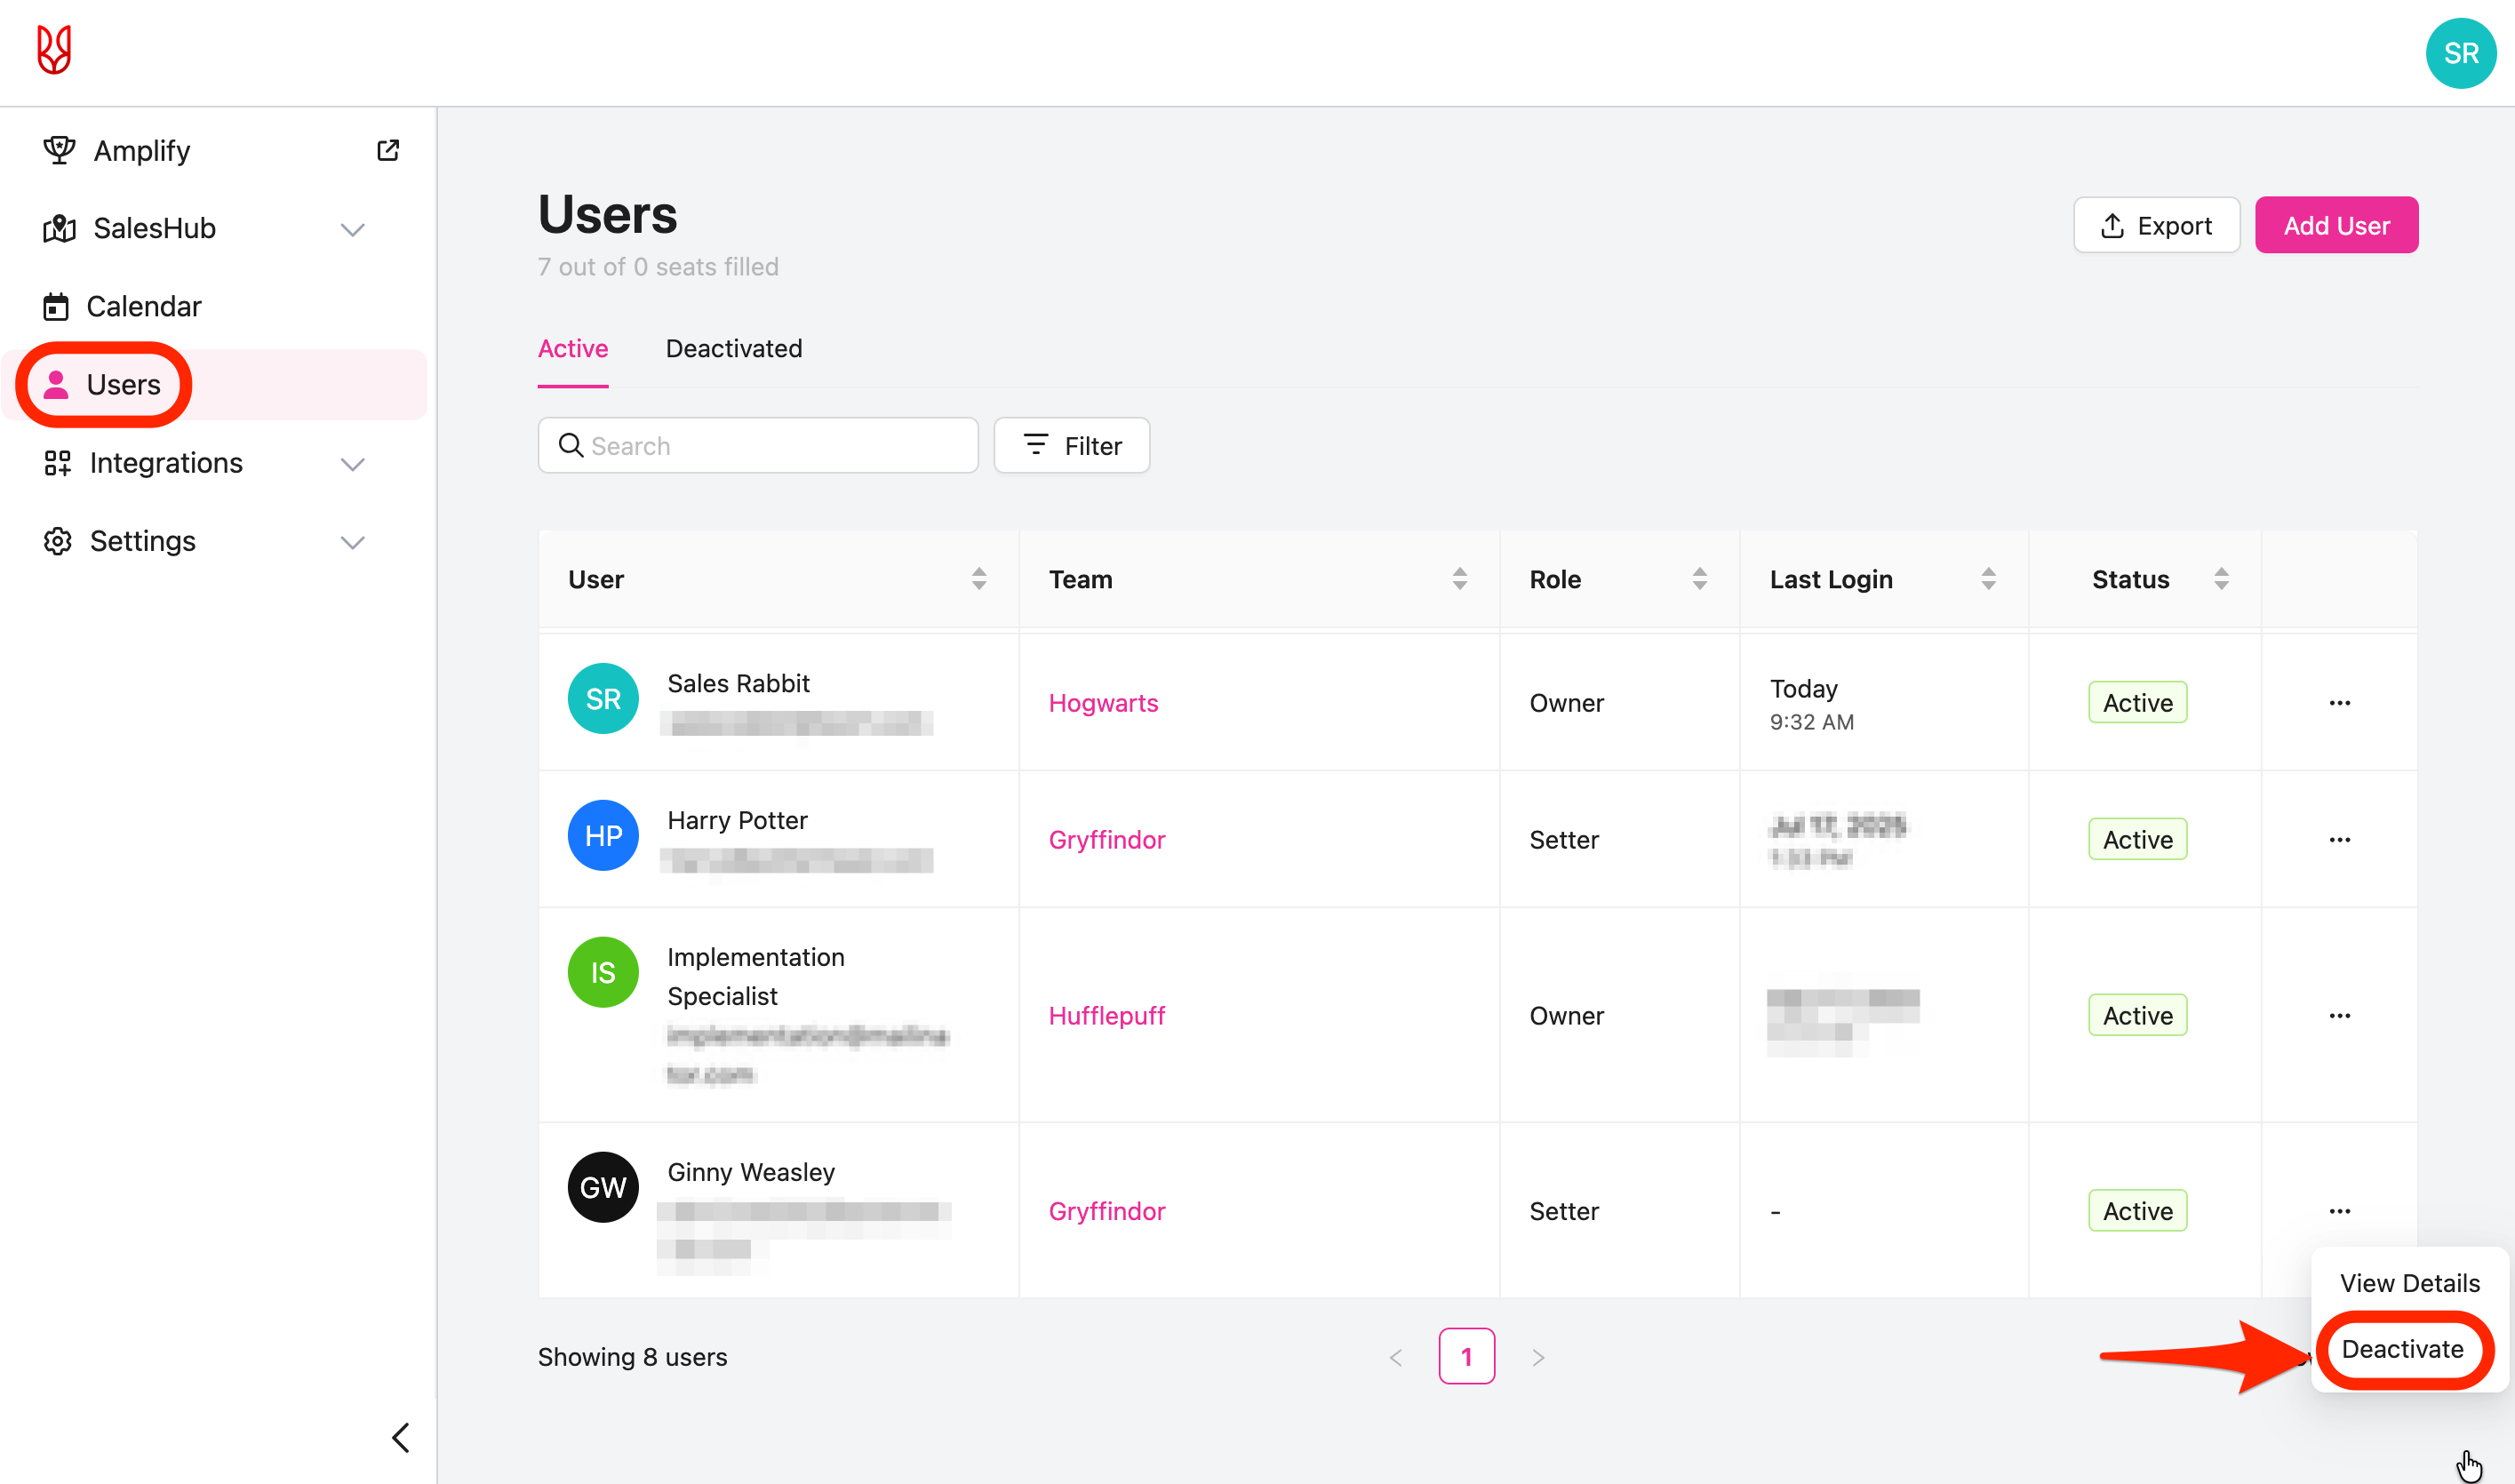The image size is (2515, 1484).
Task: Choose Deactivate from the context menu
Action: (x=2402, y=1349)
